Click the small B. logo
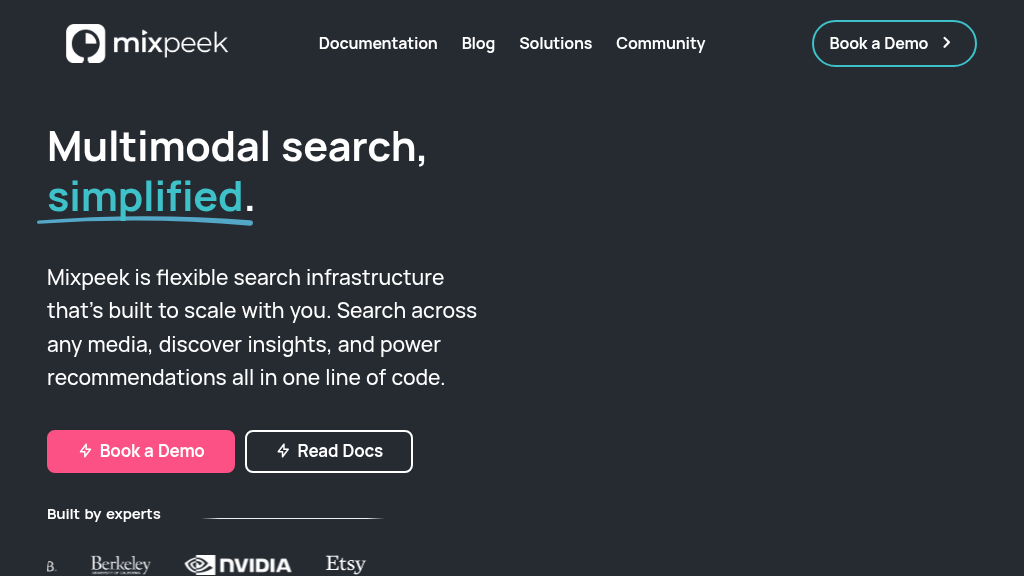Screen dimensions: 1024x576 tap(52, 566)
